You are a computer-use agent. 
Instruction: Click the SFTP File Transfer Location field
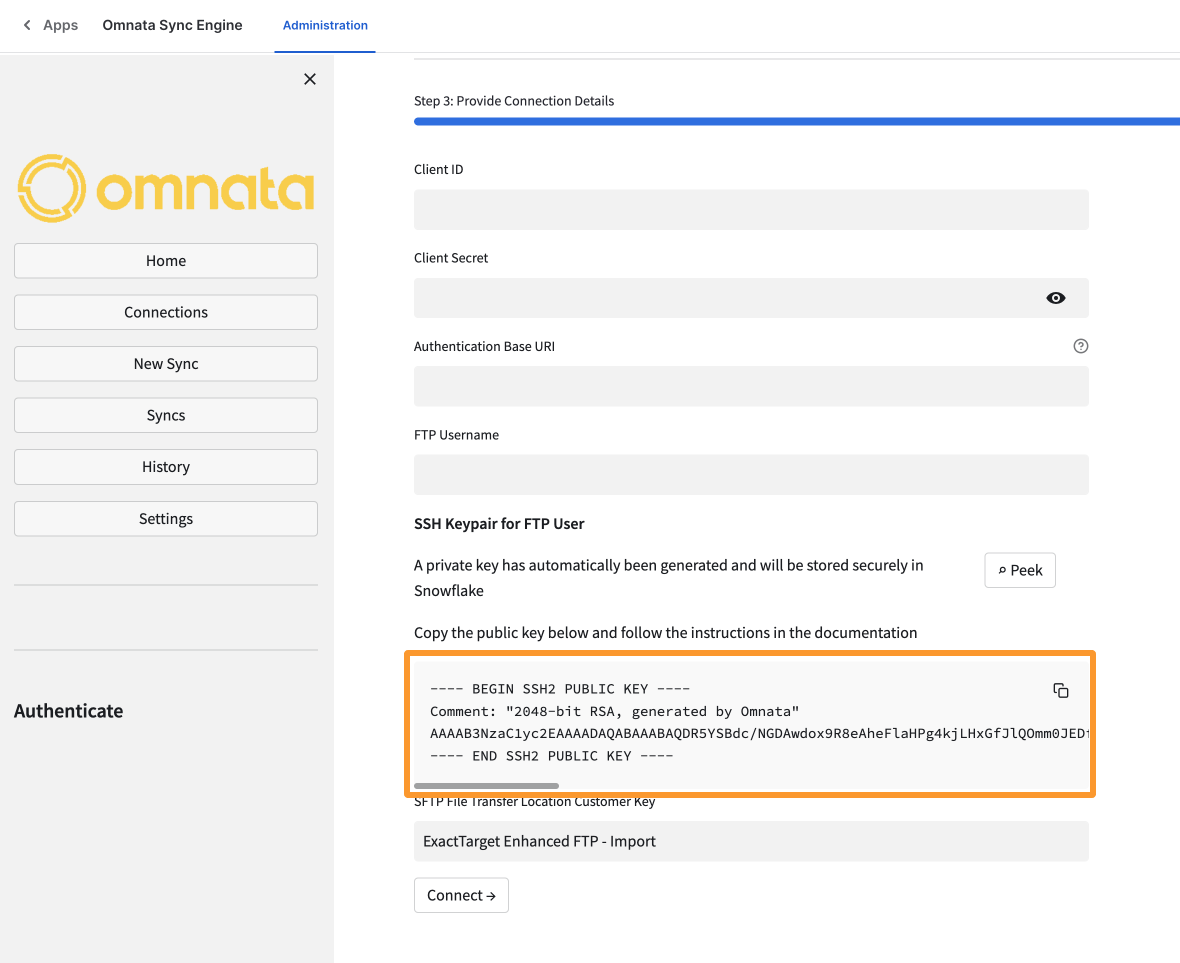[x=750, y=841]
